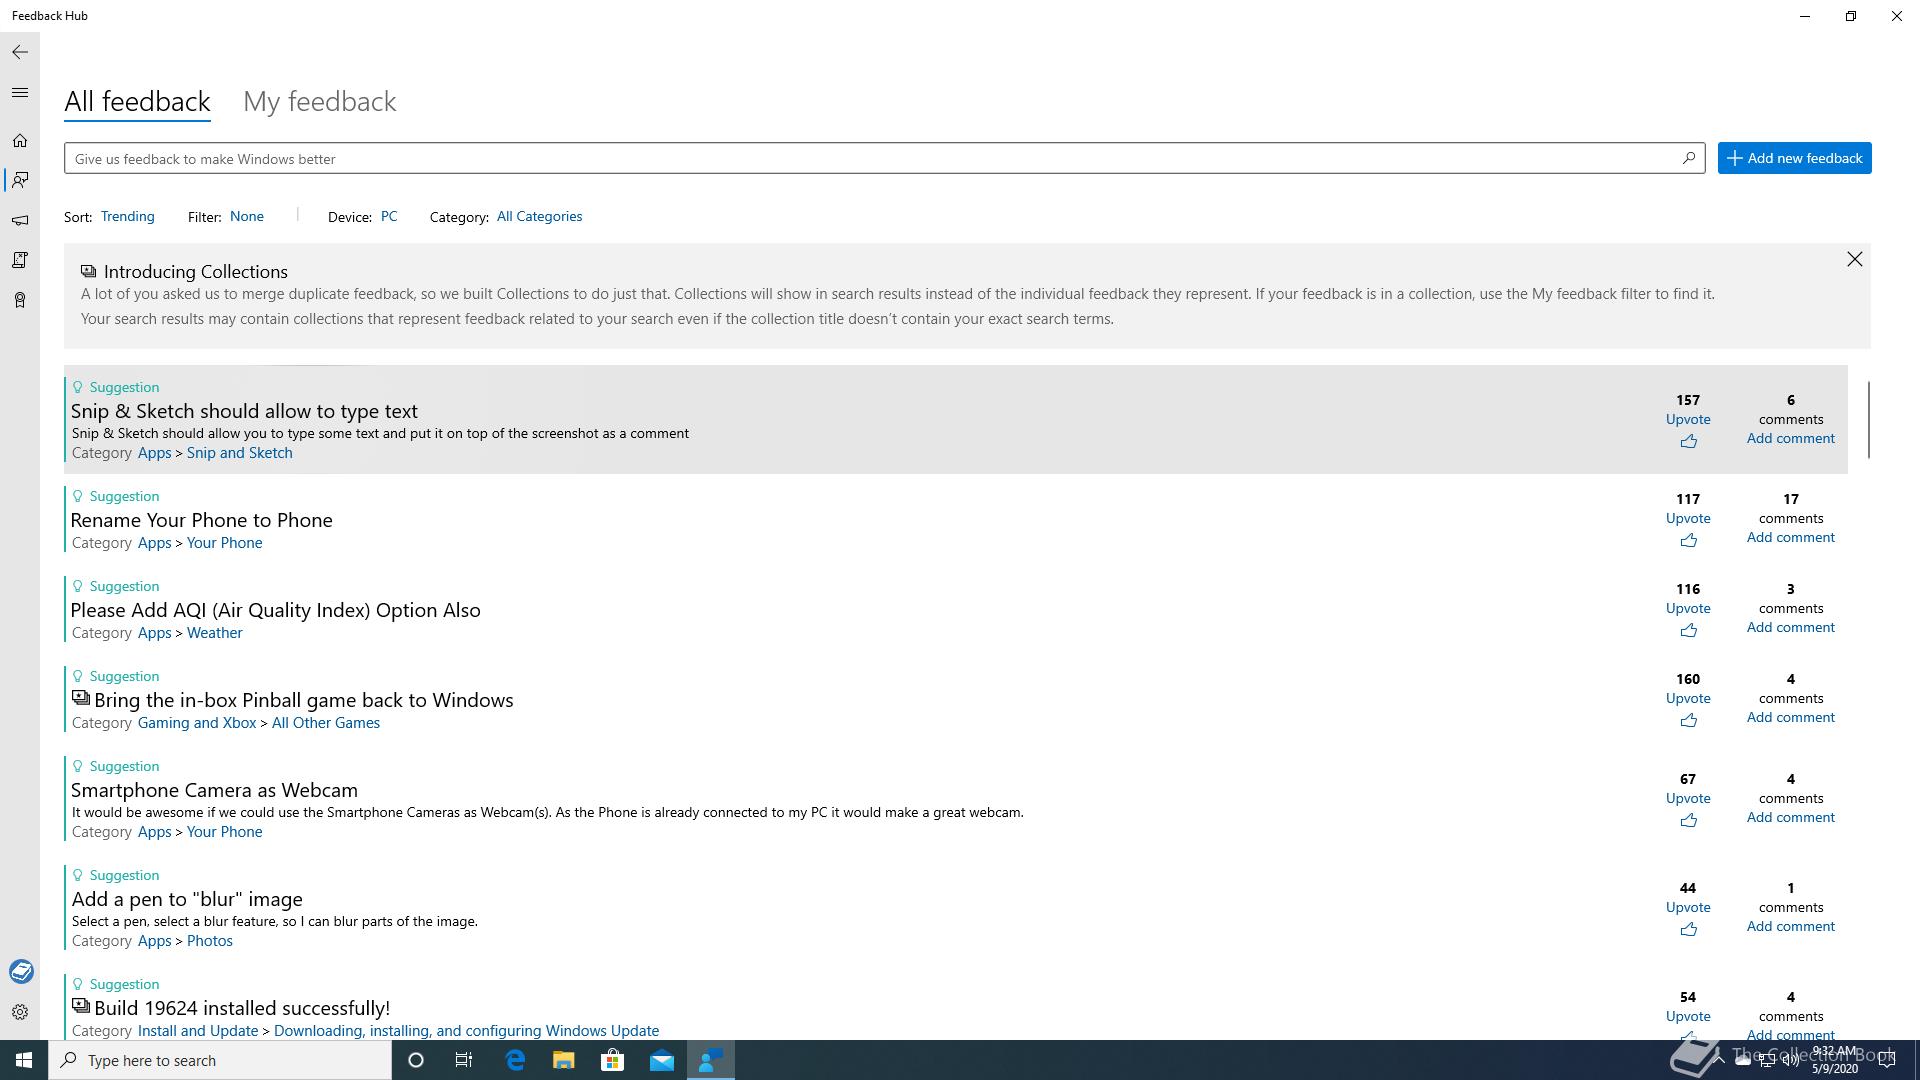
Task: Click thumbs-up icon for Smartphone Camera as Webcam
Action: pos(1688,820)
